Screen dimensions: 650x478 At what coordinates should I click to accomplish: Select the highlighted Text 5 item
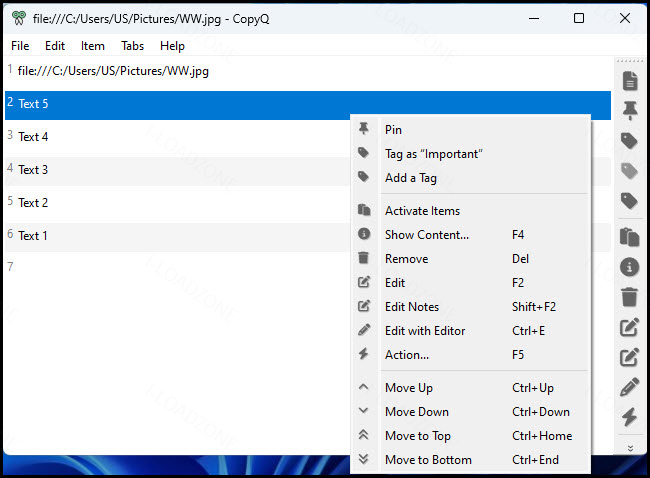click(308, 105)
